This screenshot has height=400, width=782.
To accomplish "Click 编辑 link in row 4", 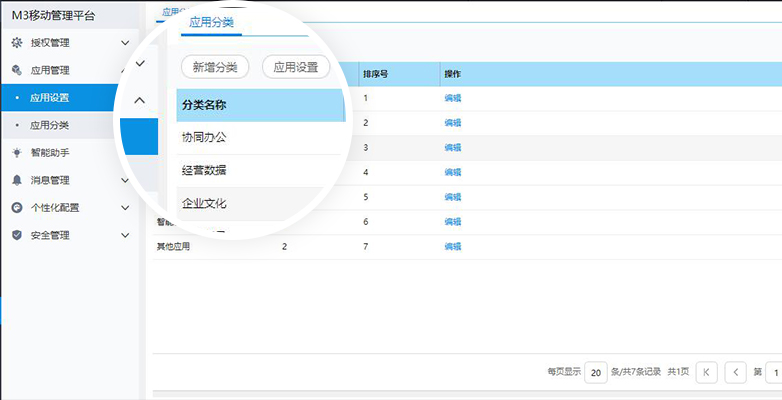I will click(453, 173).
